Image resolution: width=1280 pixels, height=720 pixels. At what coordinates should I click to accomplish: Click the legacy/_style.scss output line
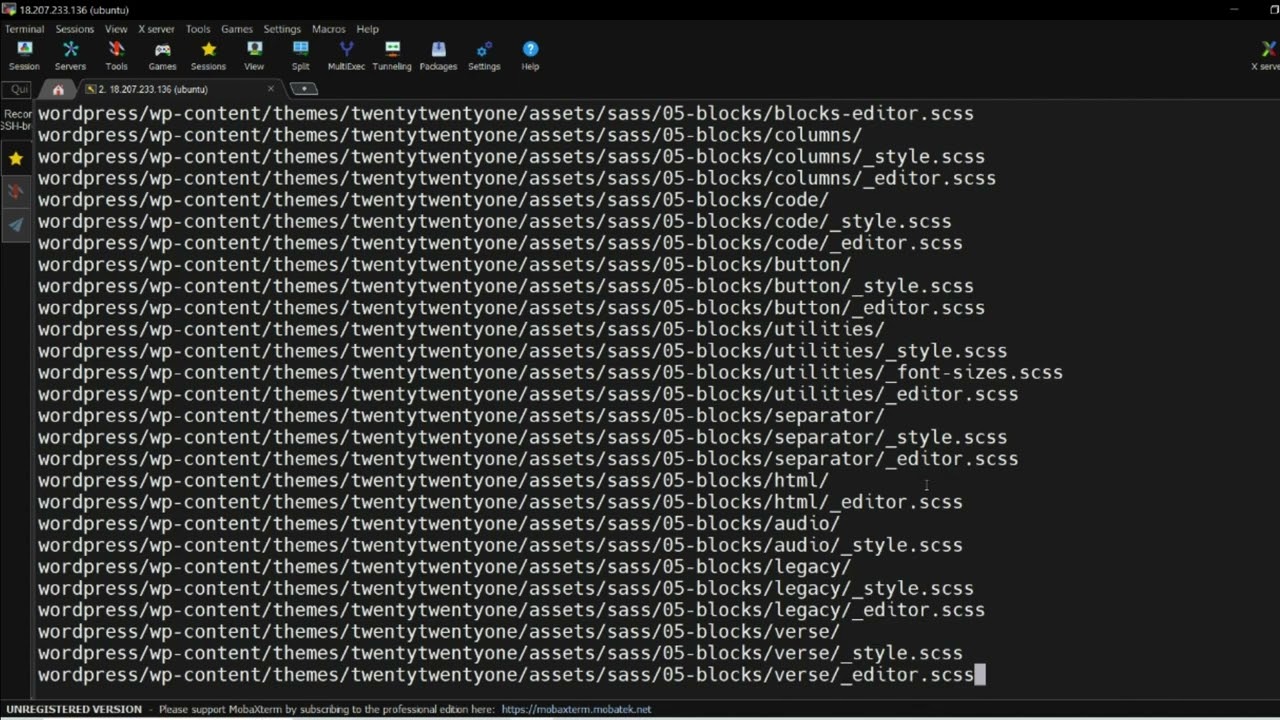[506, 588]
